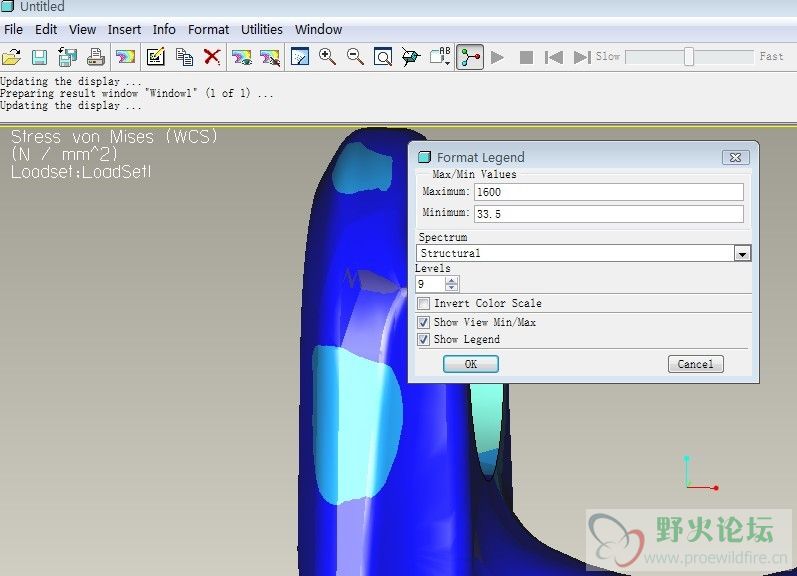Viewport: 797px width, 576px height.
Task: Open the View menu
Action: (x=82, y=29)
